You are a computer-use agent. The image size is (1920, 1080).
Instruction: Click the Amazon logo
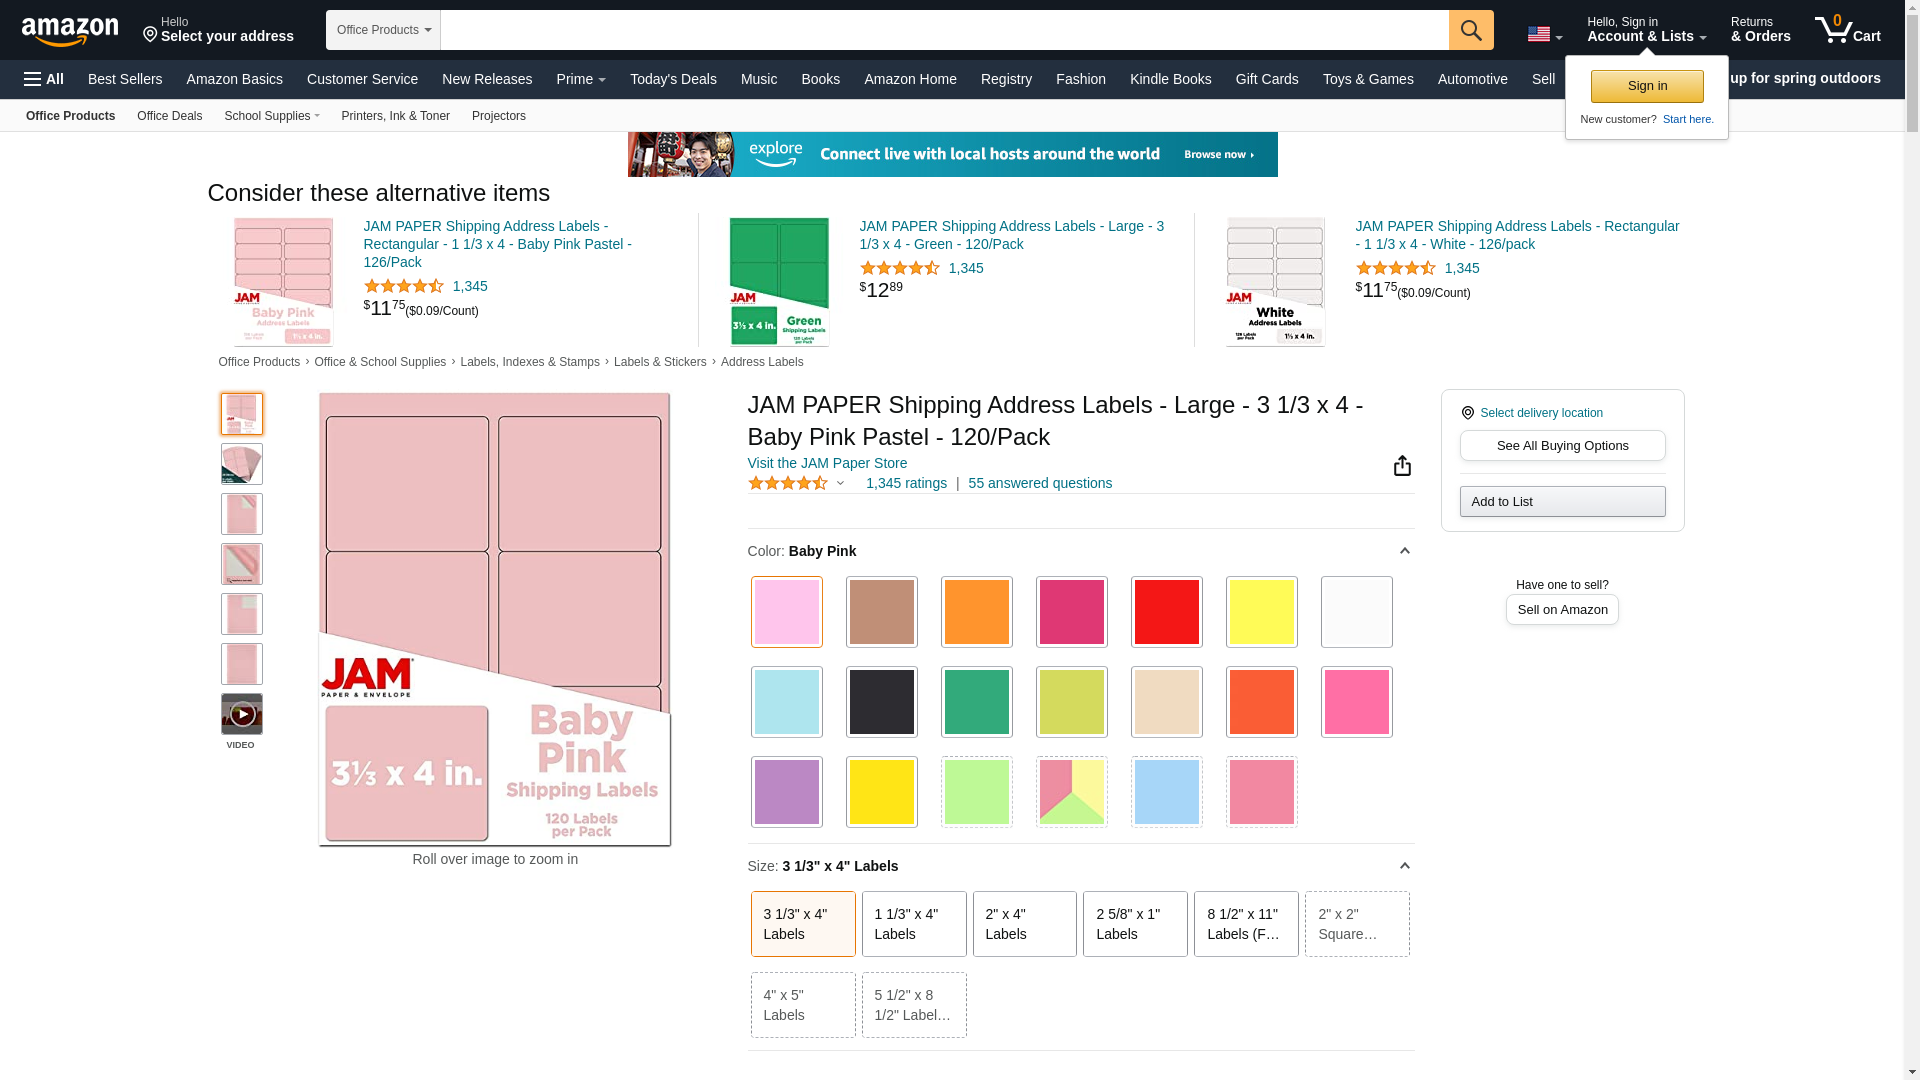pos(70,31)
